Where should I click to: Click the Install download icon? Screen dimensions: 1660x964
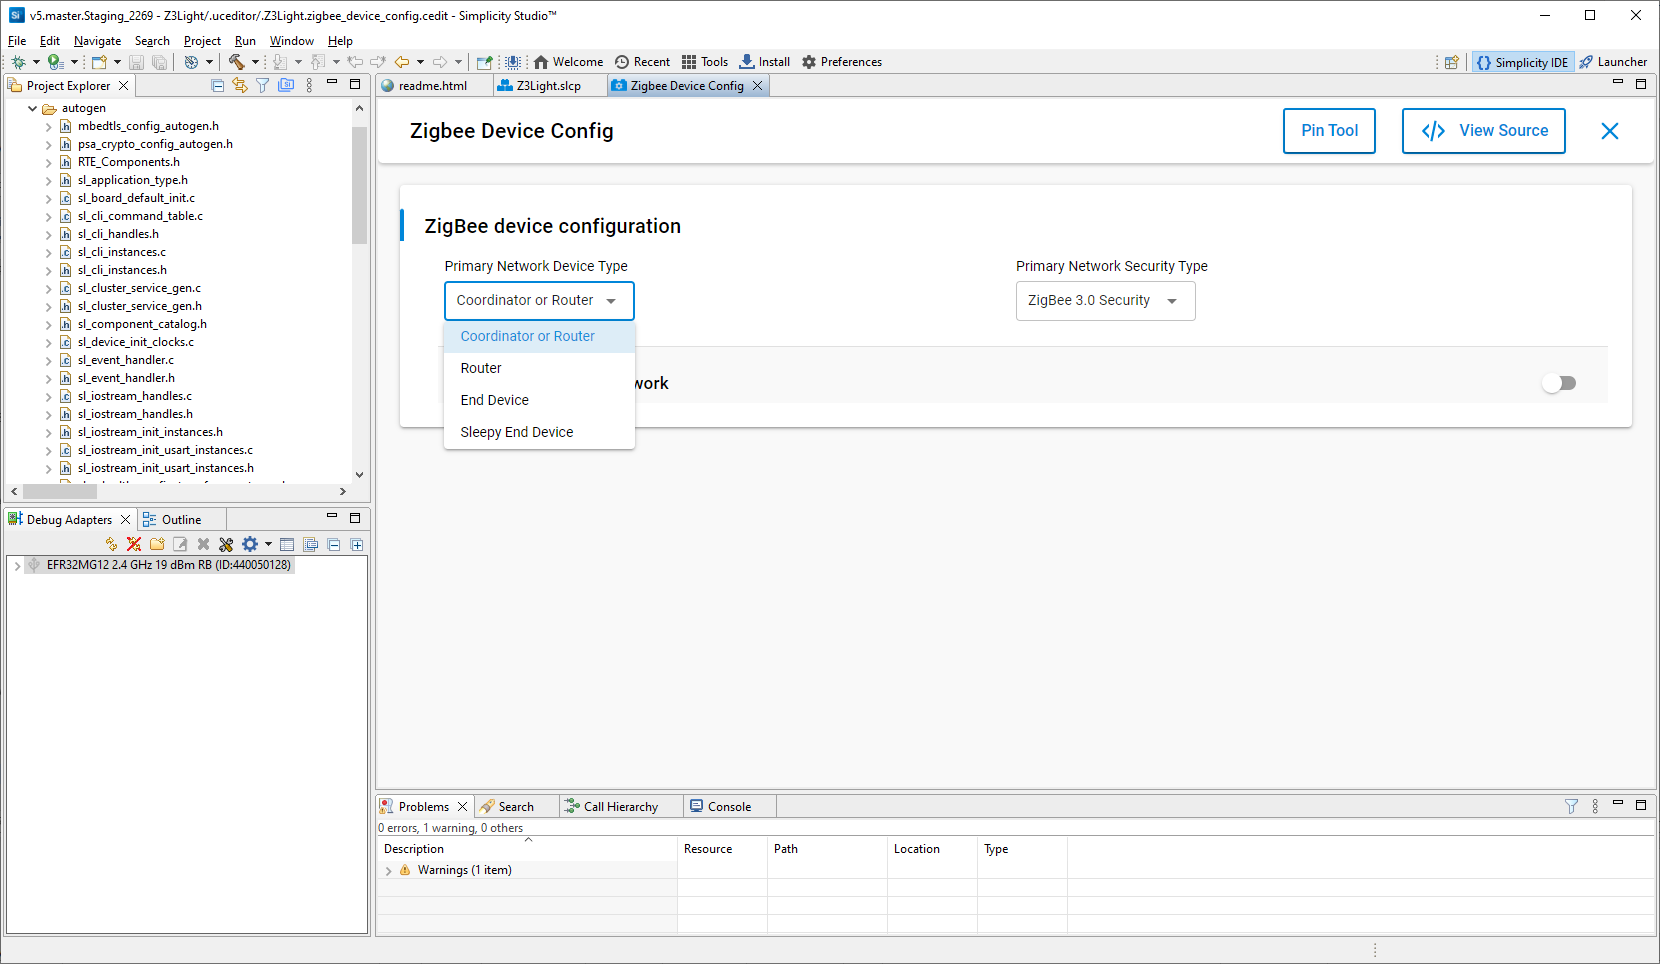point(747,62)
